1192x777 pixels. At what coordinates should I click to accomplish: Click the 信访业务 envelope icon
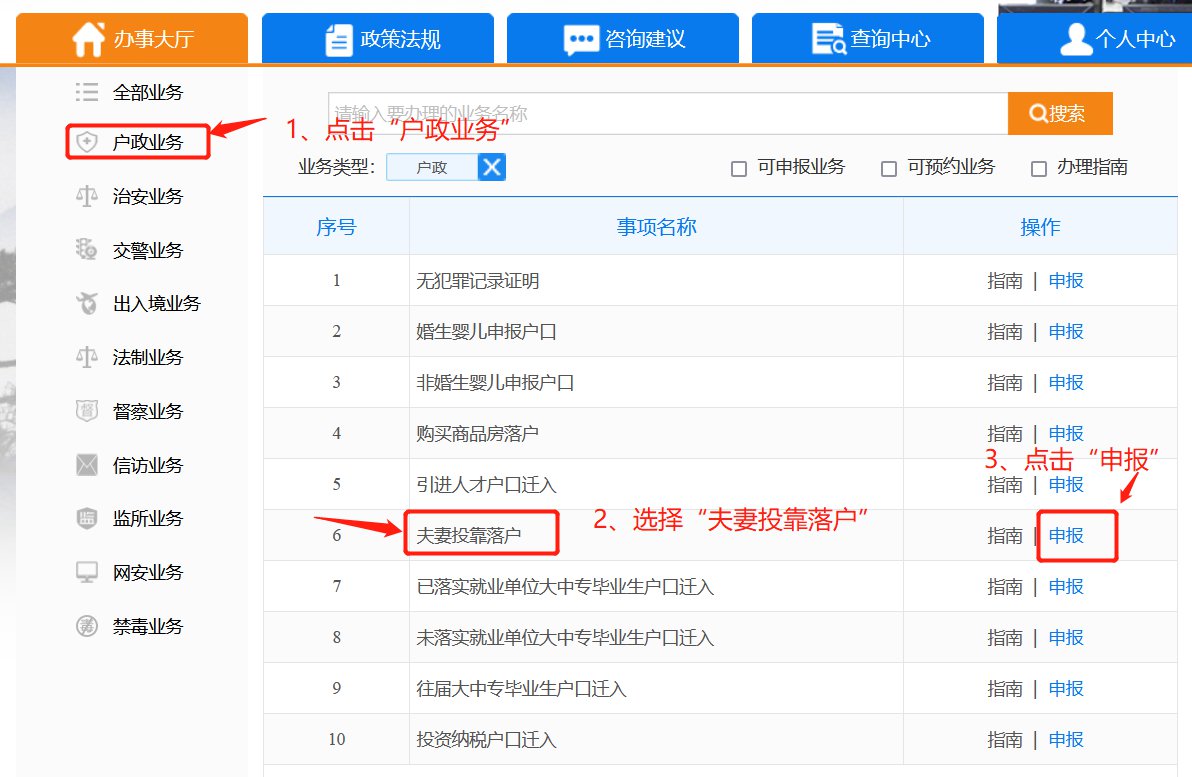click(87, 465)
